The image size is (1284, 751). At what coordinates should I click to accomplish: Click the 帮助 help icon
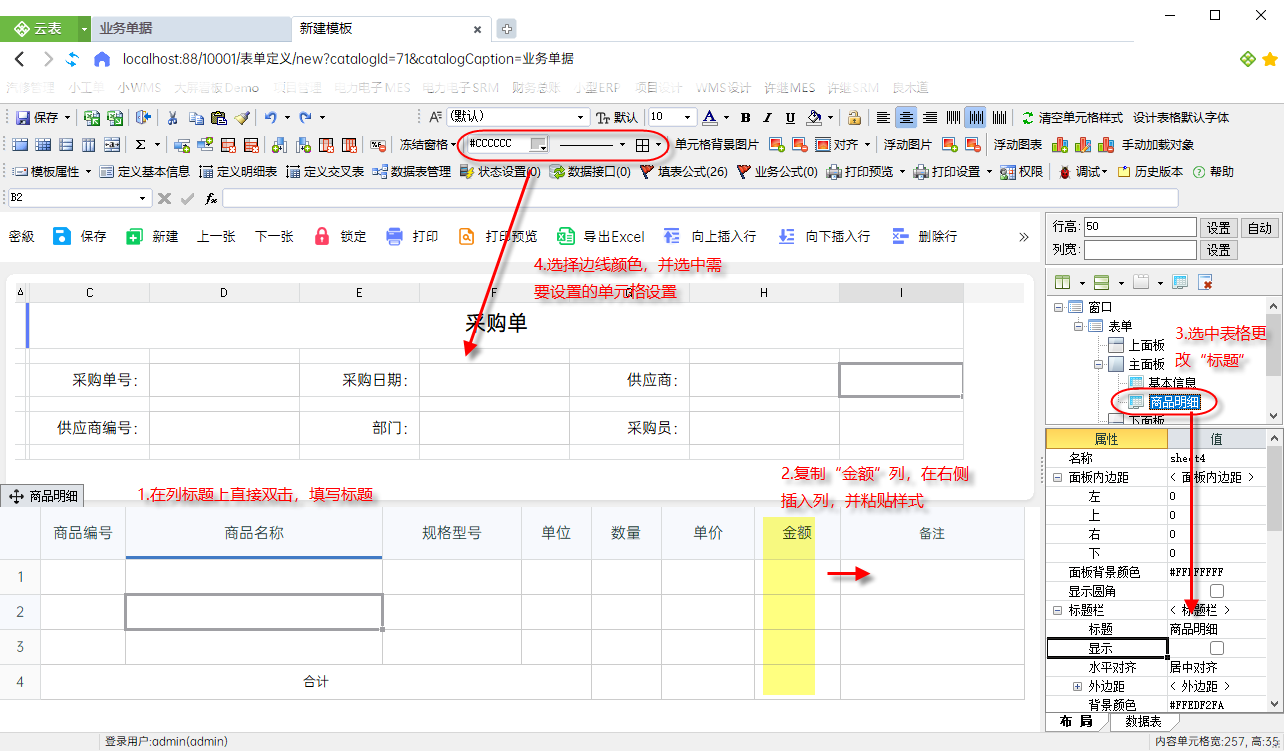coord(1198,172)
